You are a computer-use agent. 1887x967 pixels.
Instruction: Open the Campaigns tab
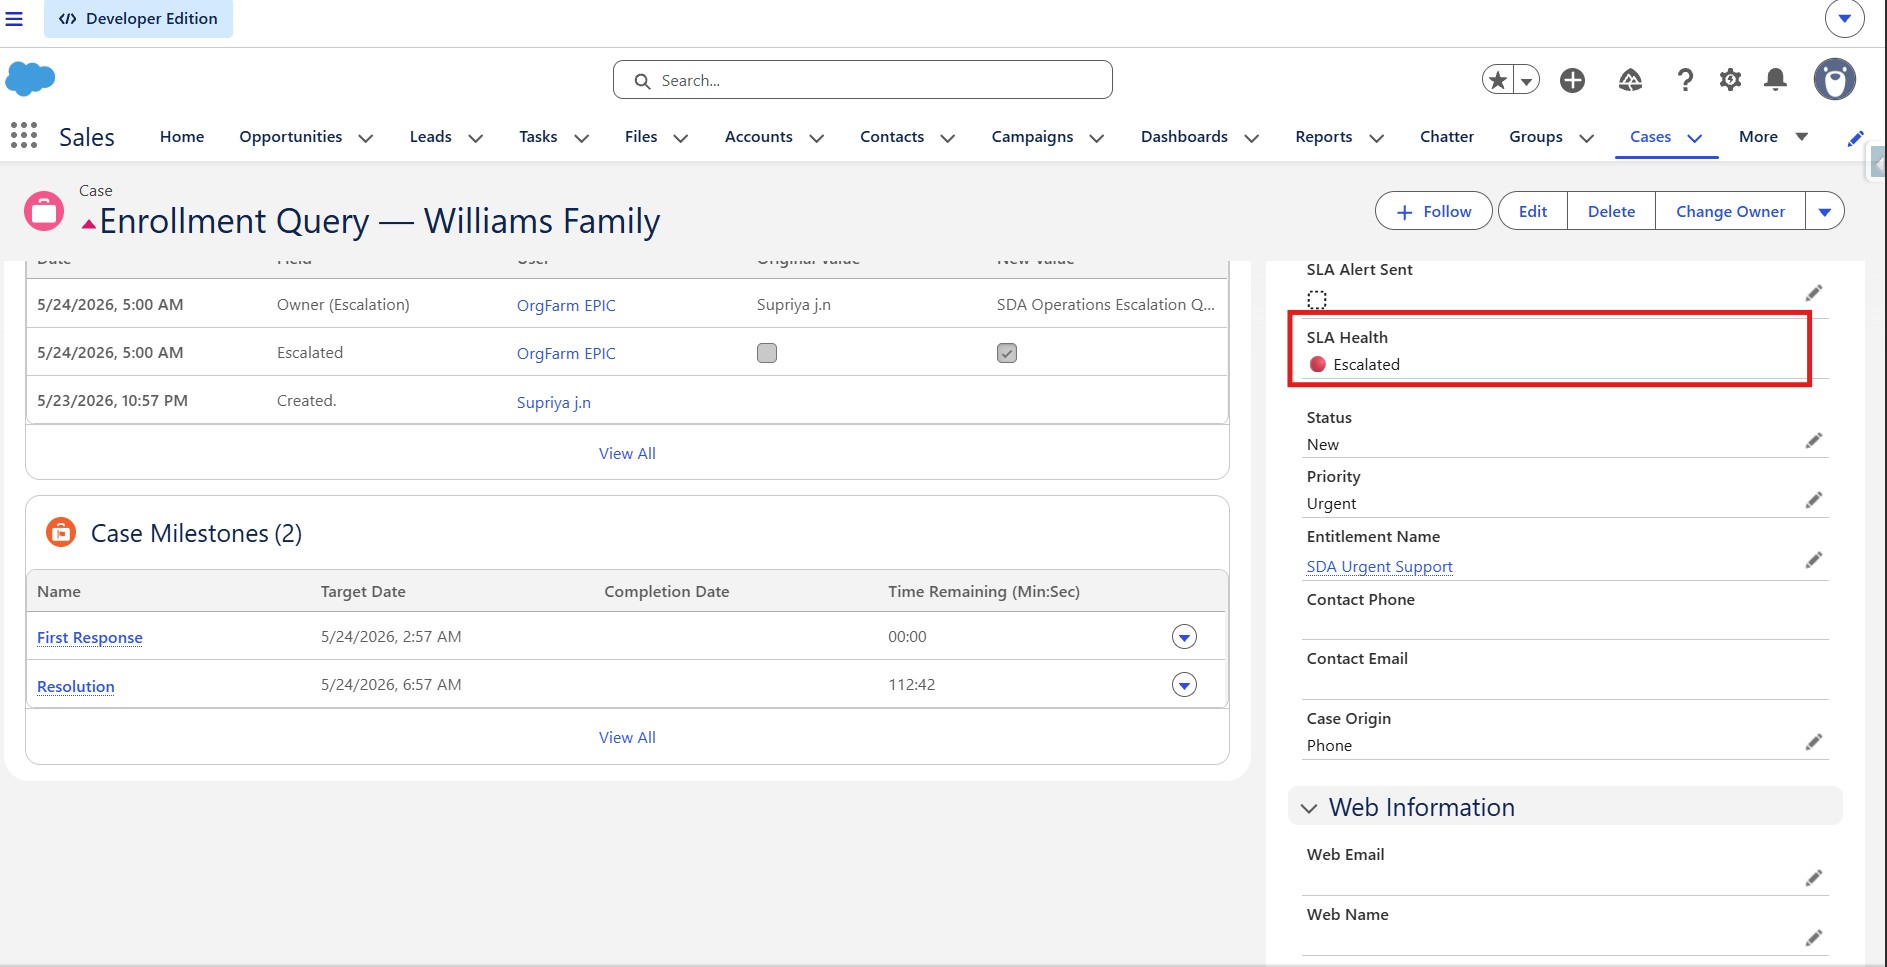[x=1032, y=137]
